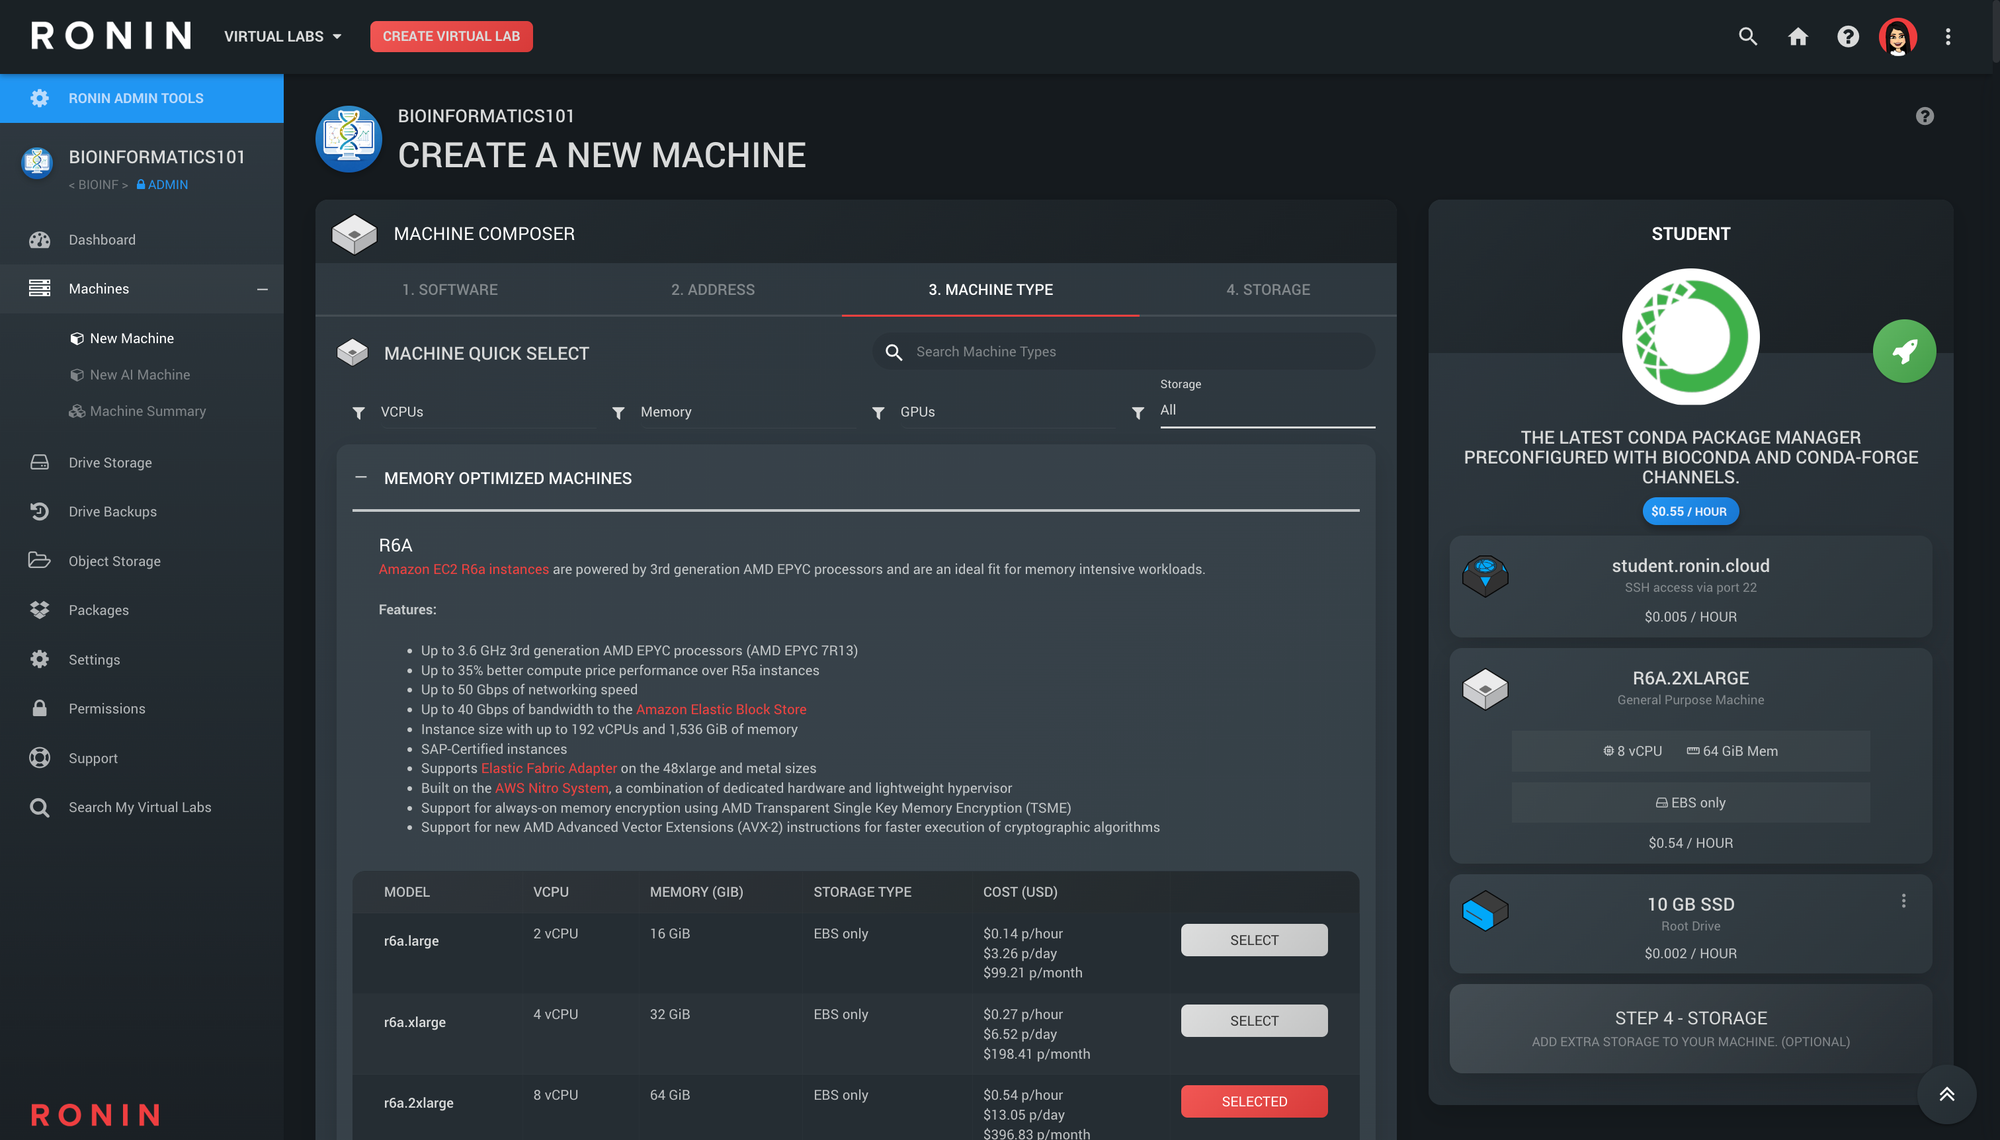The width and height of the screenshot is (2000, 1140).
Task: Open Amazon EC2 R6a instances link
Action: [463, 569]
